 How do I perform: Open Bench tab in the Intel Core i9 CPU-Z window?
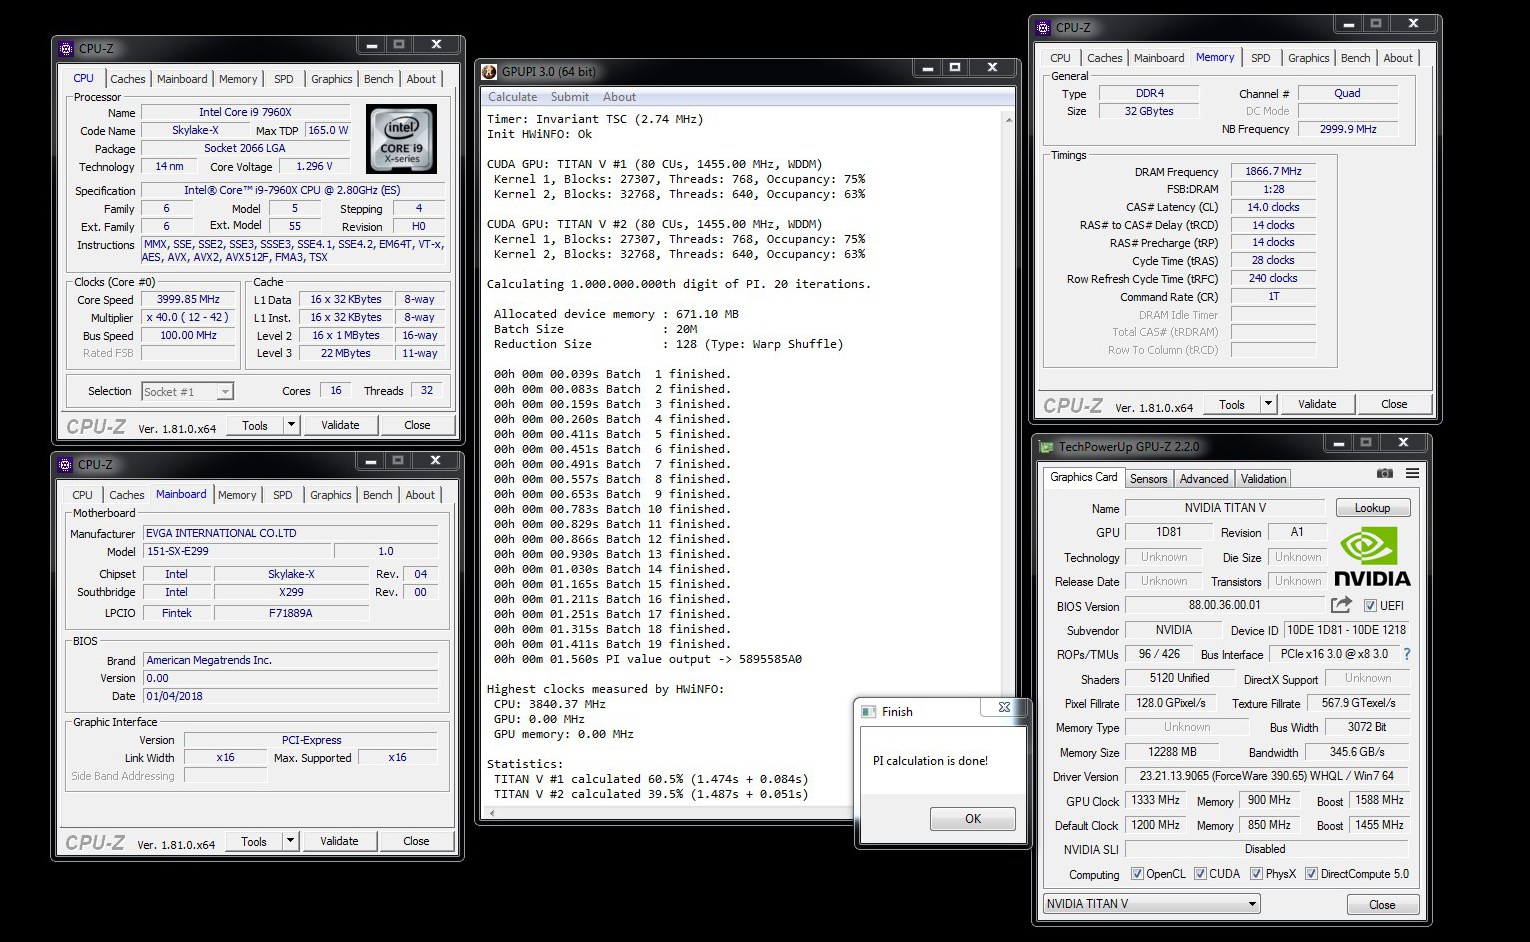[379, 79]
